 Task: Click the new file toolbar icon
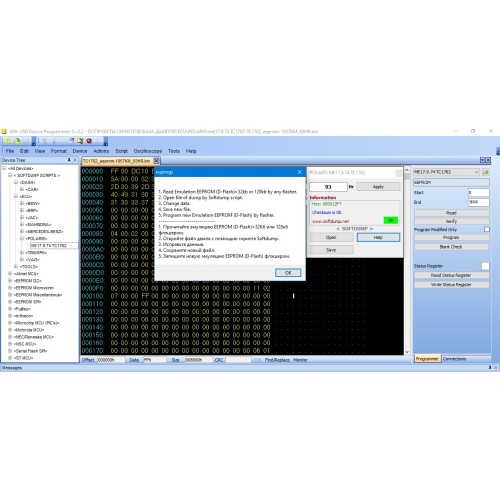pos(8,141)
